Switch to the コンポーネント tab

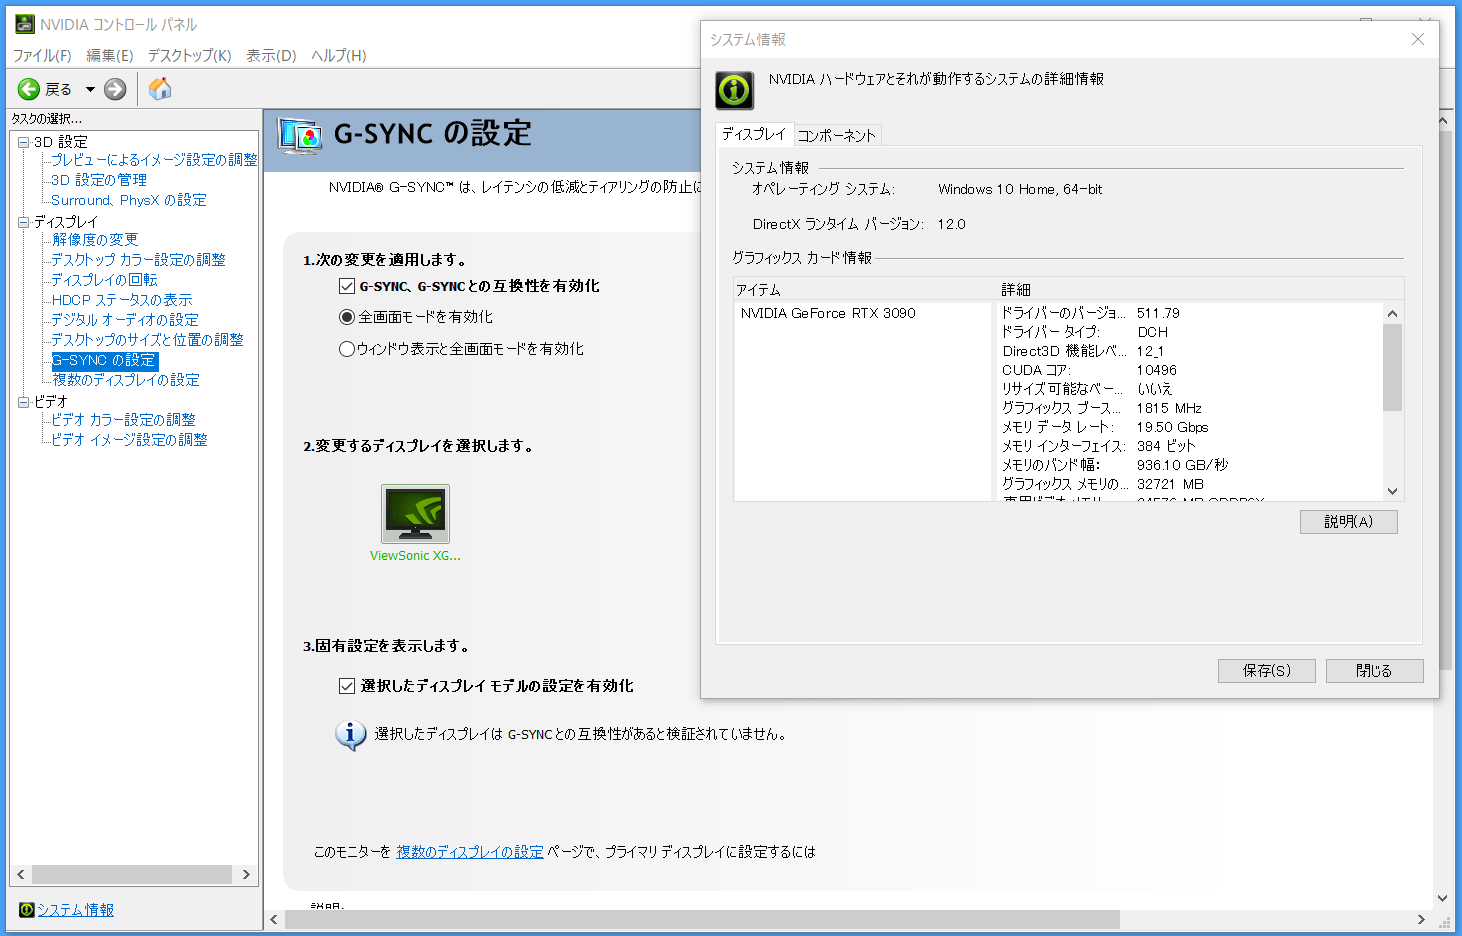pyautogui.click(x=837, y=135)
